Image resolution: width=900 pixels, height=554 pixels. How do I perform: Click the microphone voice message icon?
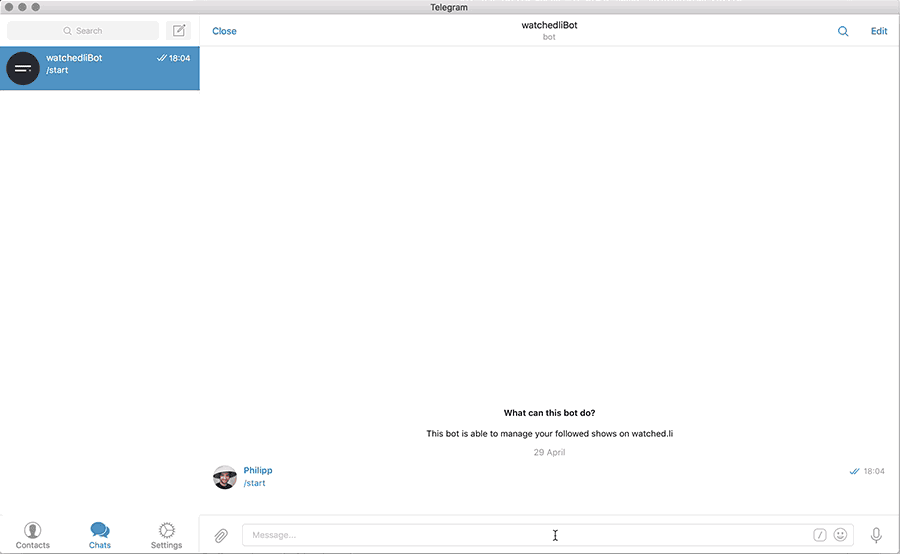[876, 535]
